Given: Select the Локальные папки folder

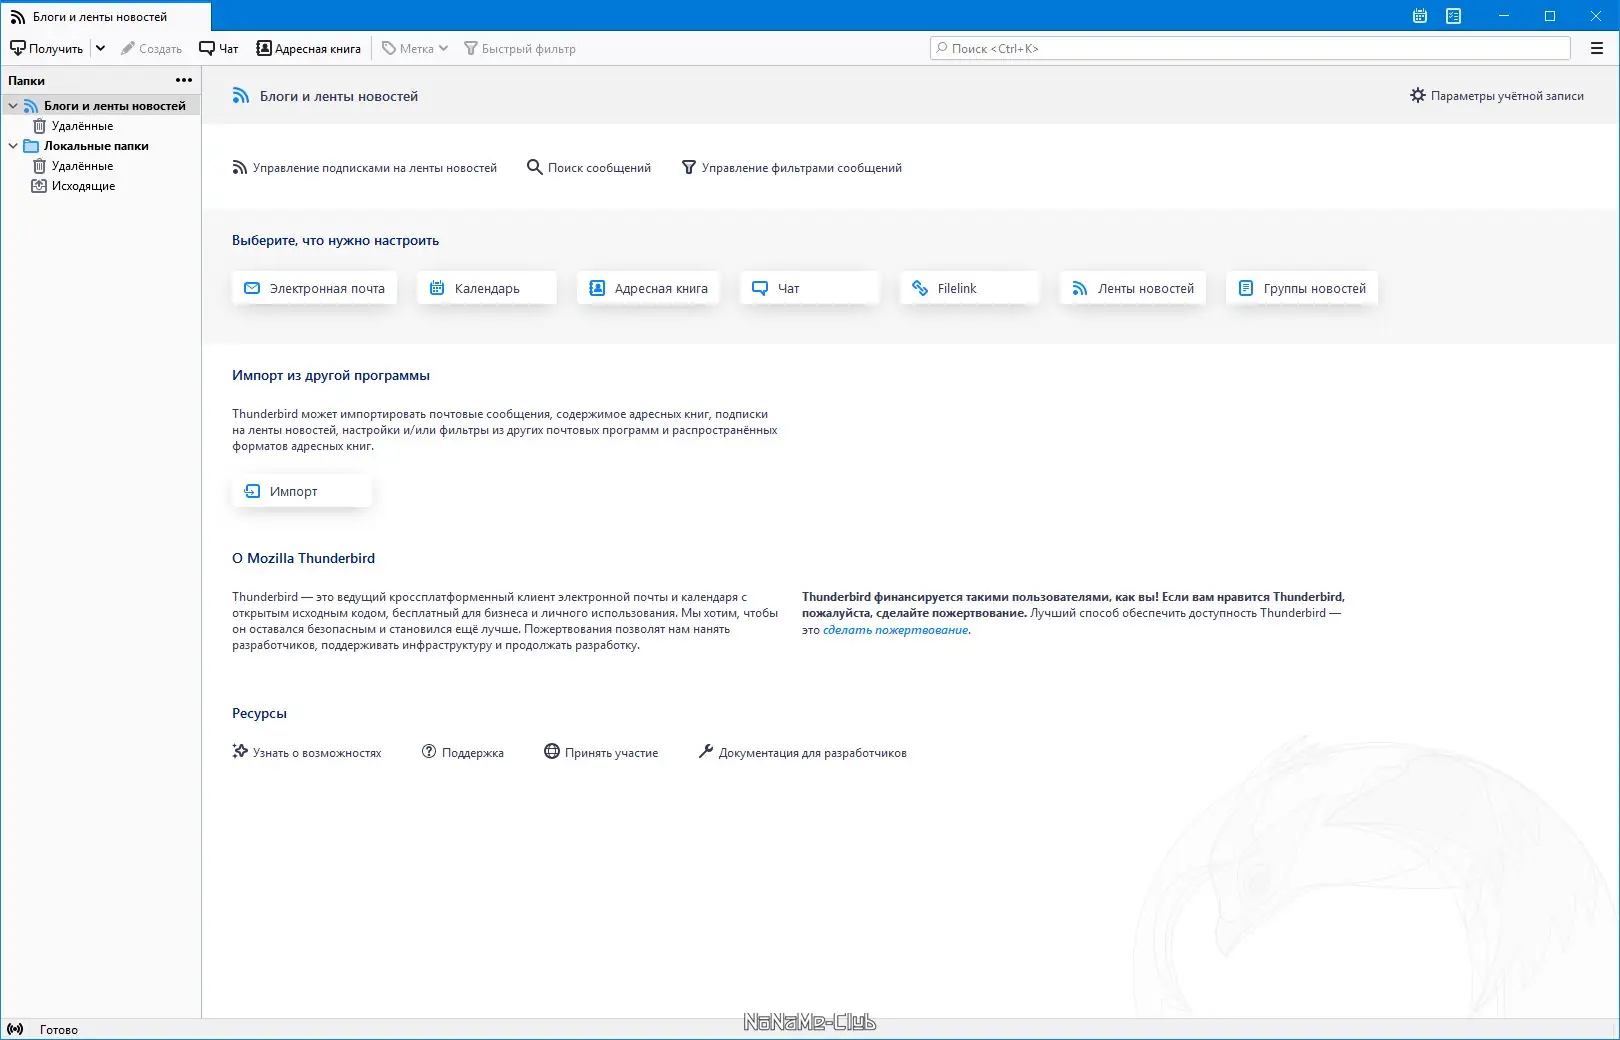Looking at the screenshot, I should click(96, 146).
